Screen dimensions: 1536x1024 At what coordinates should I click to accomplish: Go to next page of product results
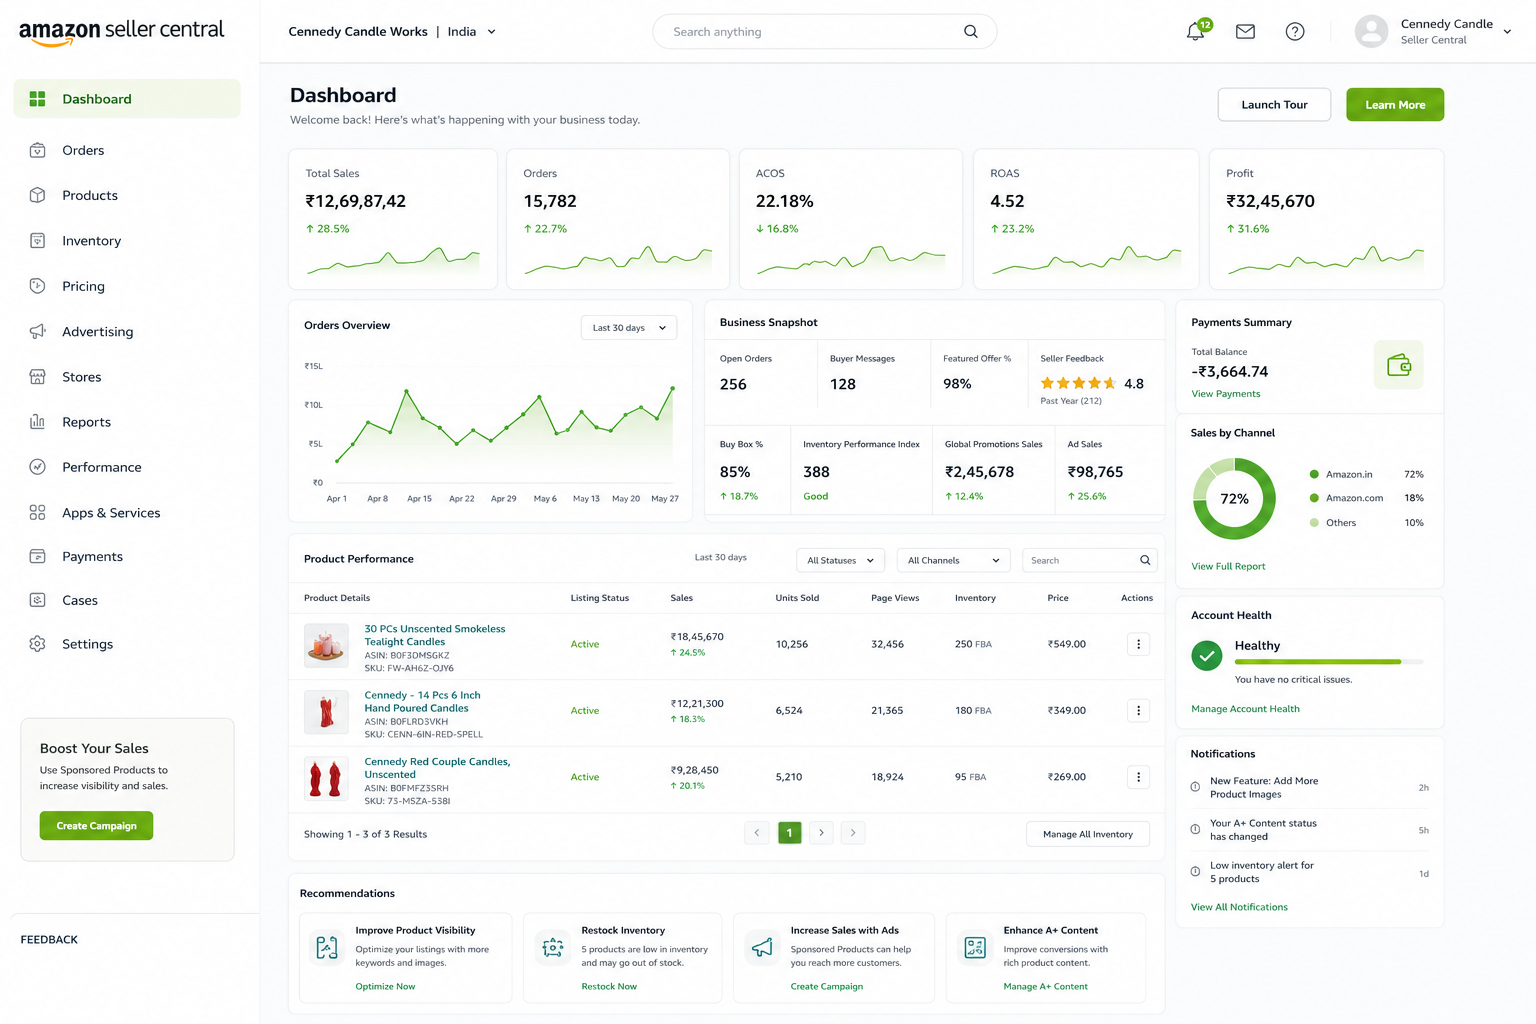point(821,832)
